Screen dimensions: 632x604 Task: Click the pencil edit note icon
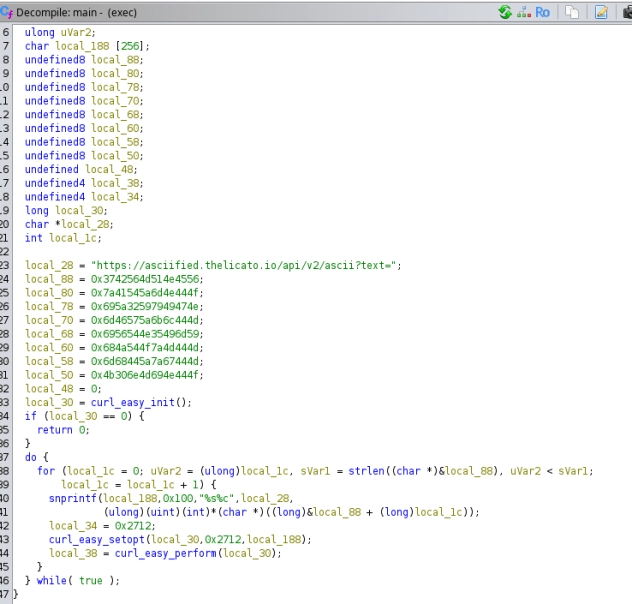[x=601, y=12]
